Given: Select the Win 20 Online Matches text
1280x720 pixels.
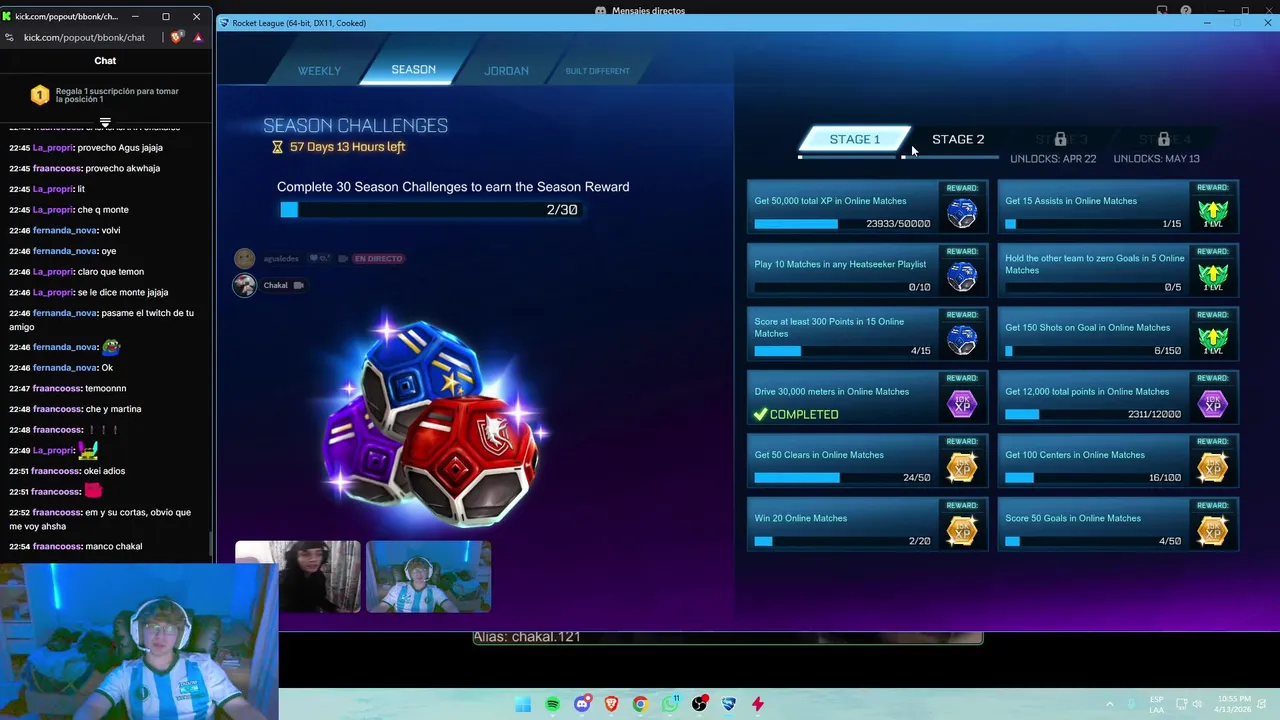Looking at the screenshot, I should click(x=800, y=518).
